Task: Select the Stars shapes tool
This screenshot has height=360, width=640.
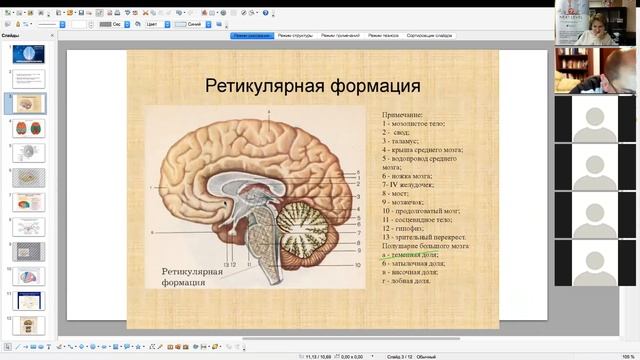Action: coord(138,347)
